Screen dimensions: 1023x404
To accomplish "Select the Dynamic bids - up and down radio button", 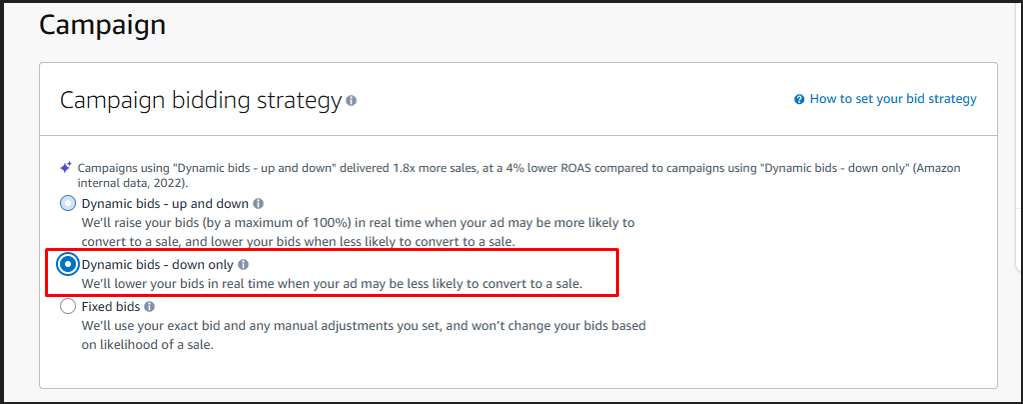I will point(68,204).
